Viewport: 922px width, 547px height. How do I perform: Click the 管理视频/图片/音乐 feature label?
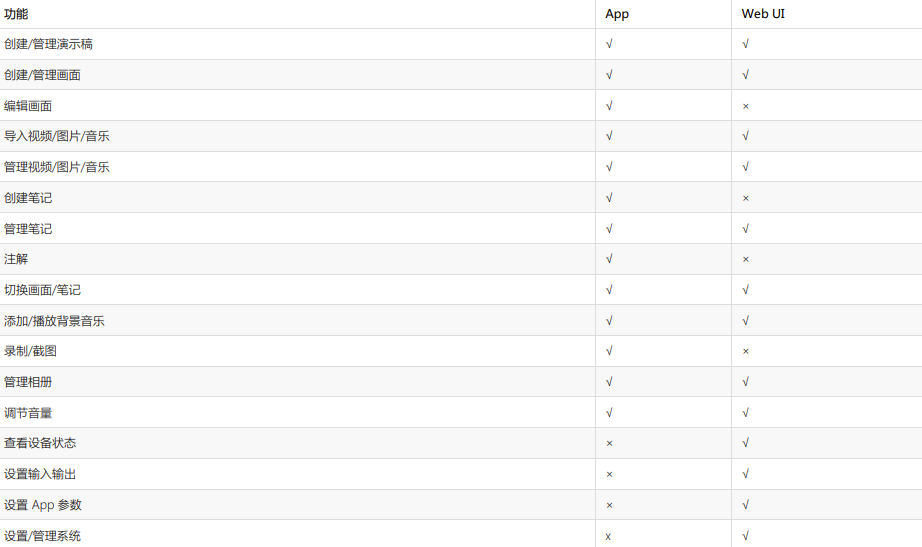point(57,167)
